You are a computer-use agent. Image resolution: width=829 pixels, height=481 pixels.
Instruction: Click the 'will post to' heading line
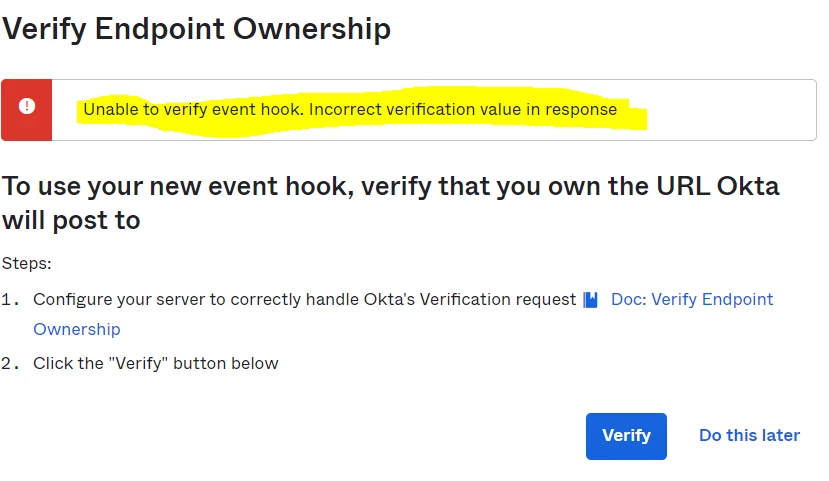click(71, 220)
